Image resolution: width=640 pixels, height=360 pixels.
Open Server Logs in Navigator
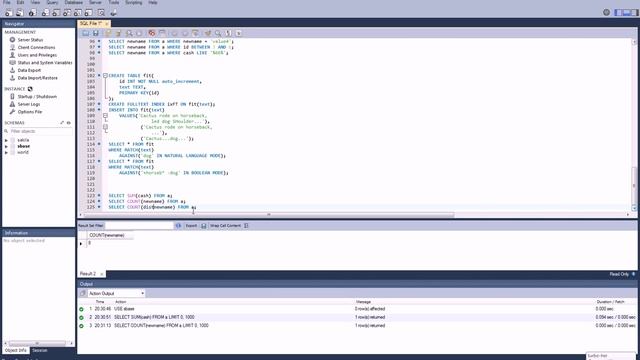point(29,104)
